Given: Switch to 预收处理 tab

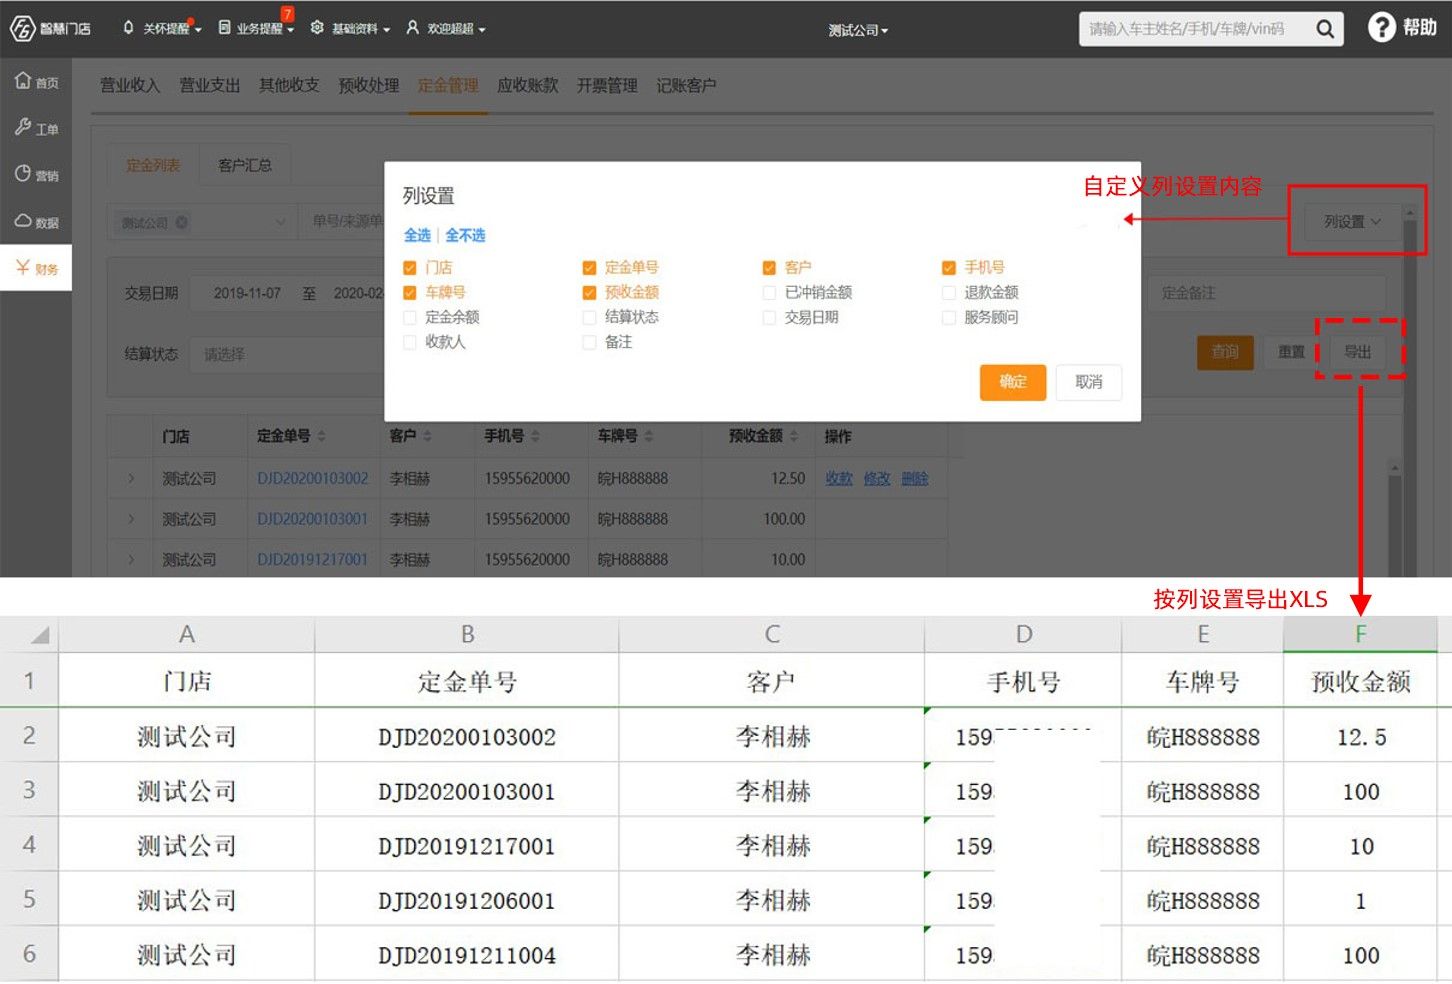Looking at the screenshot, I should click(x=369, y=86).
